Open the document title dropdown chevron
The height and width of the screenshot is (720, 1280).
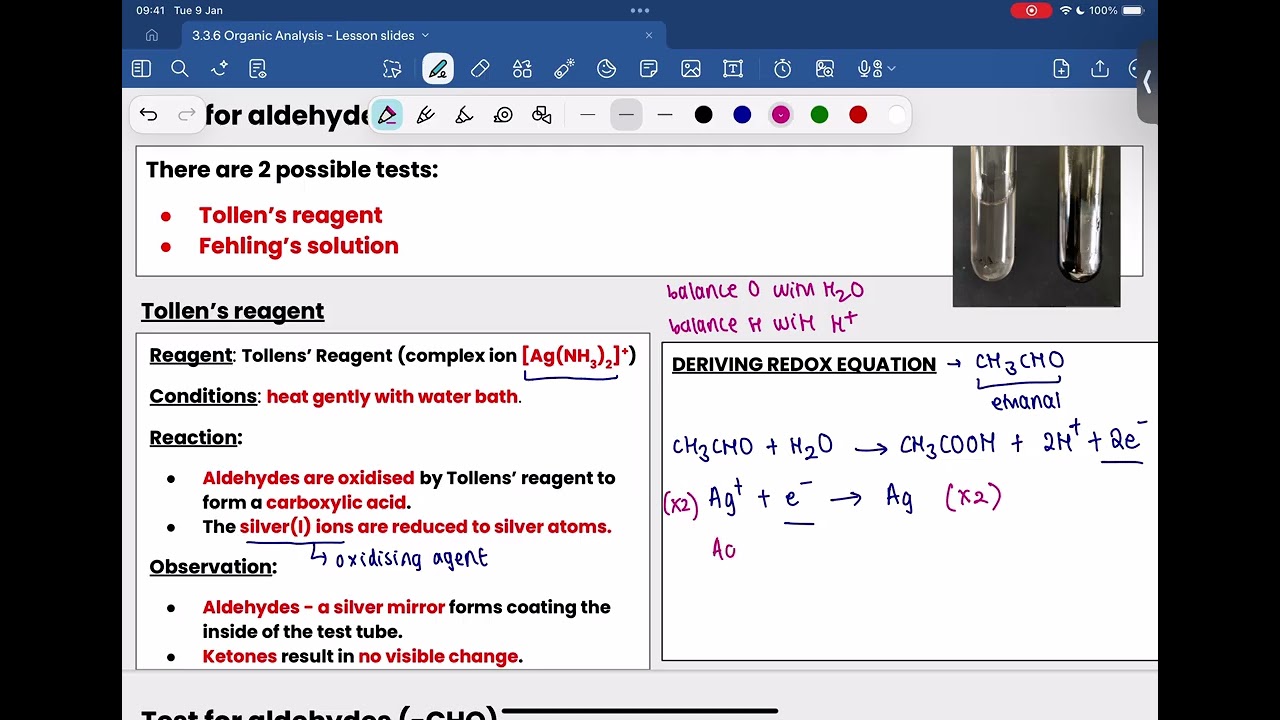pyautogui.click(x=426, y=35)
